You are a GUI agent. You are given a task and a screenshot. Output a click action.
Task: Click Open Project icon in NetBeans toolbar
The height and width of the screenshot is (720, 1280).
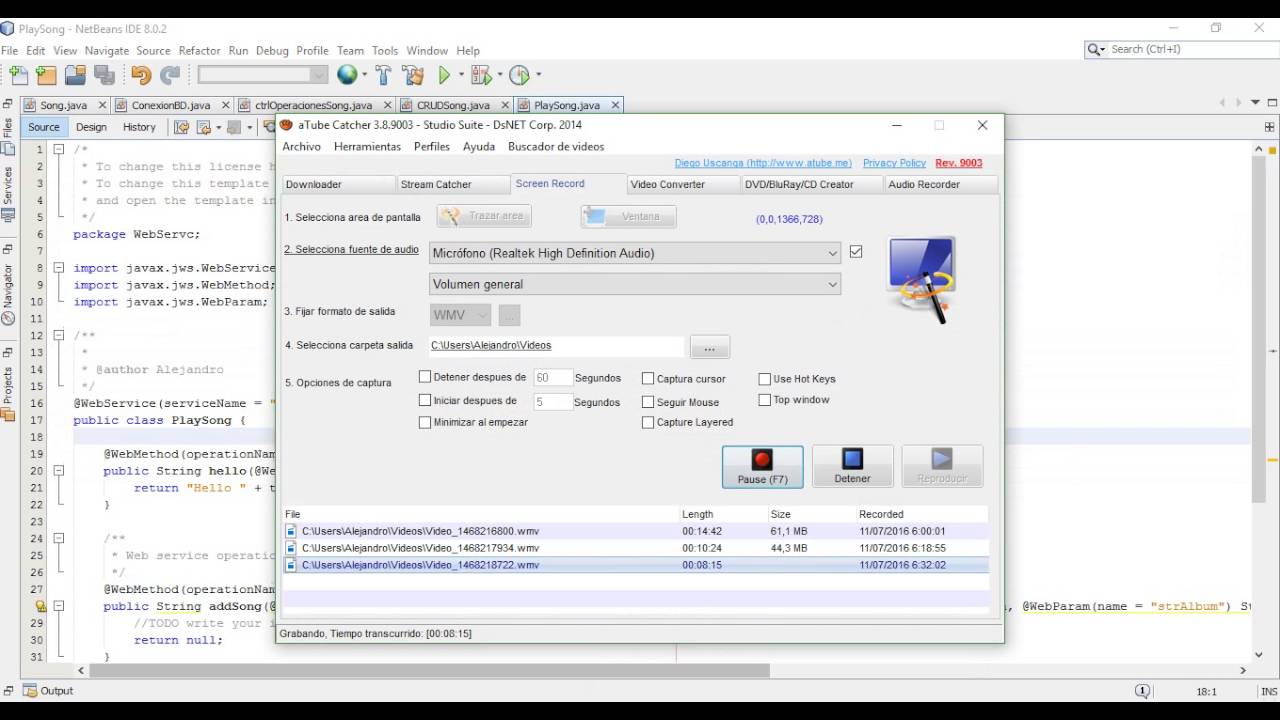pyautogui.click(x=75, y=75)
